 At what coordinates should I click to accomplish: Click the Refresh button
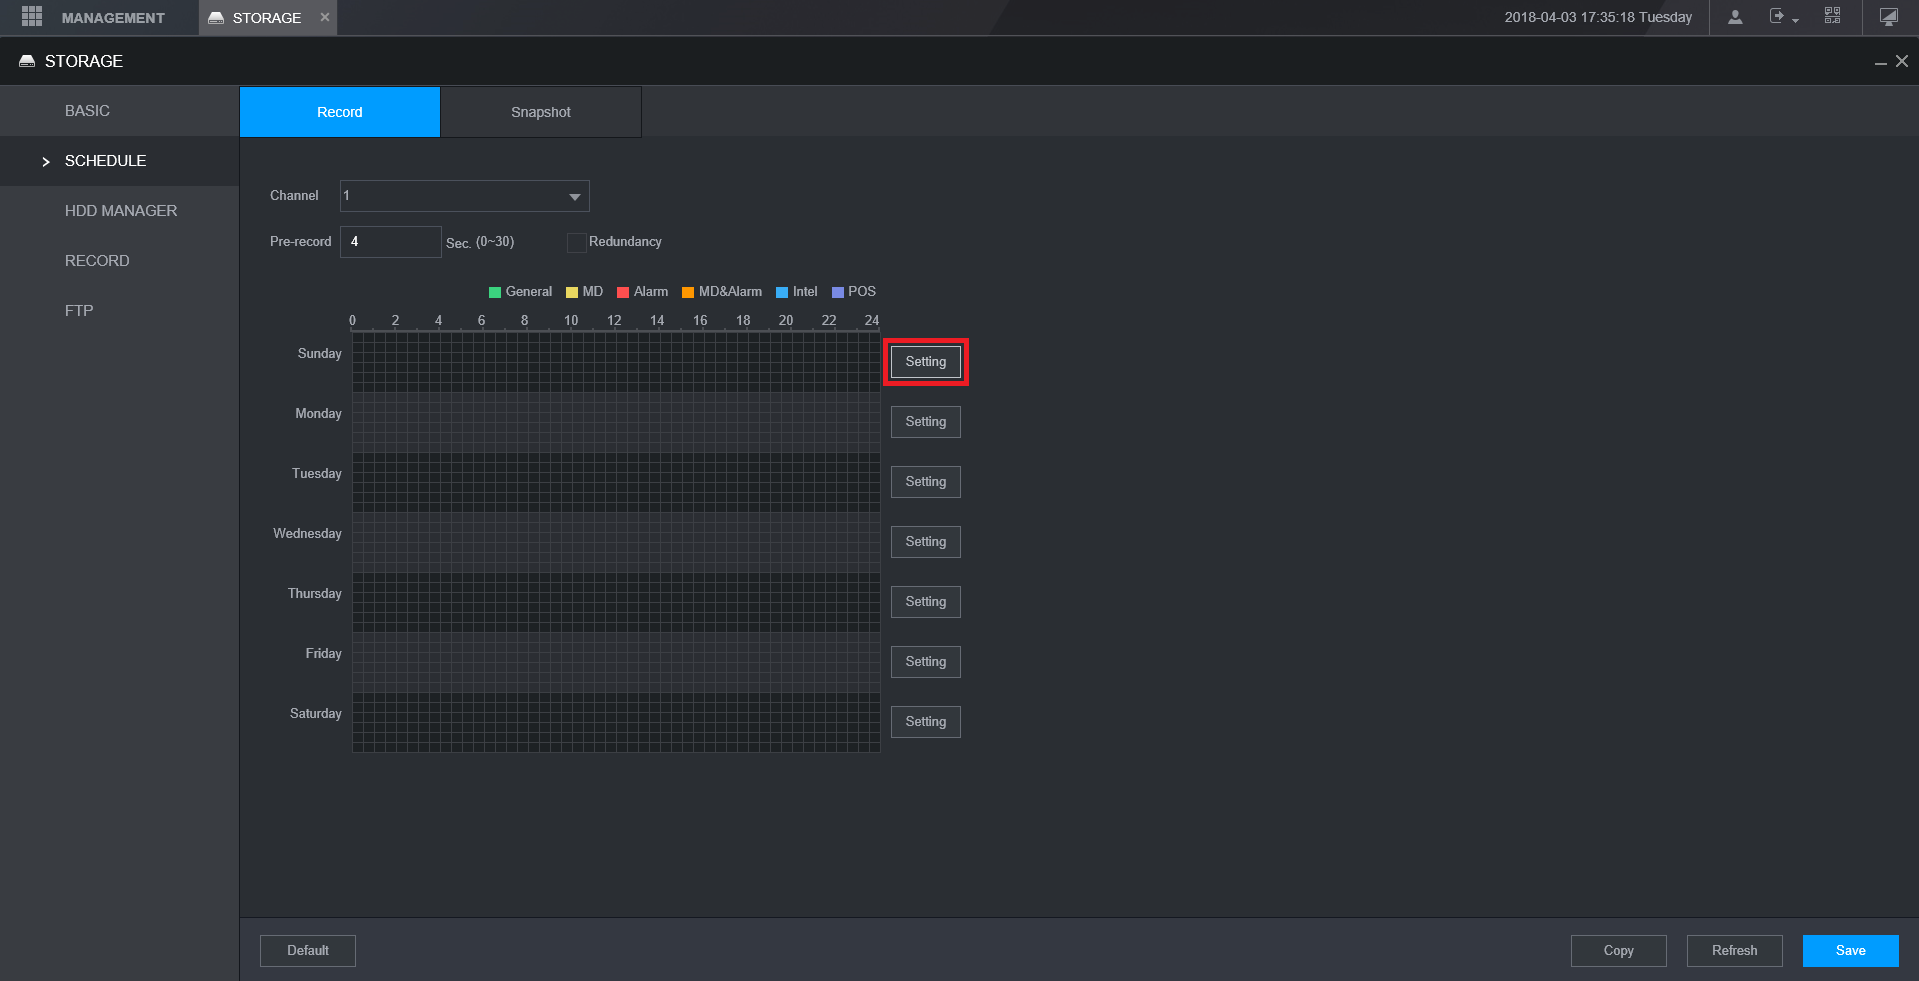(x=1735, y=951)
